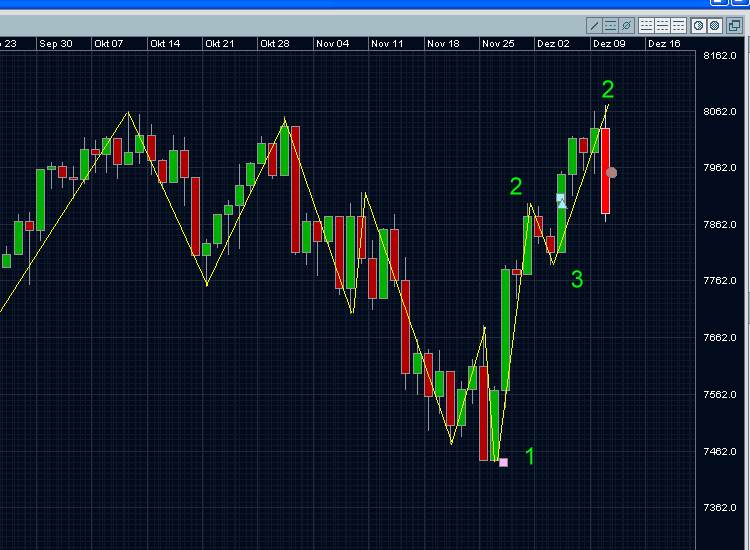
Task: Select the green '2' label above the Dez 09 candle
Action: (x=608, y=89)
